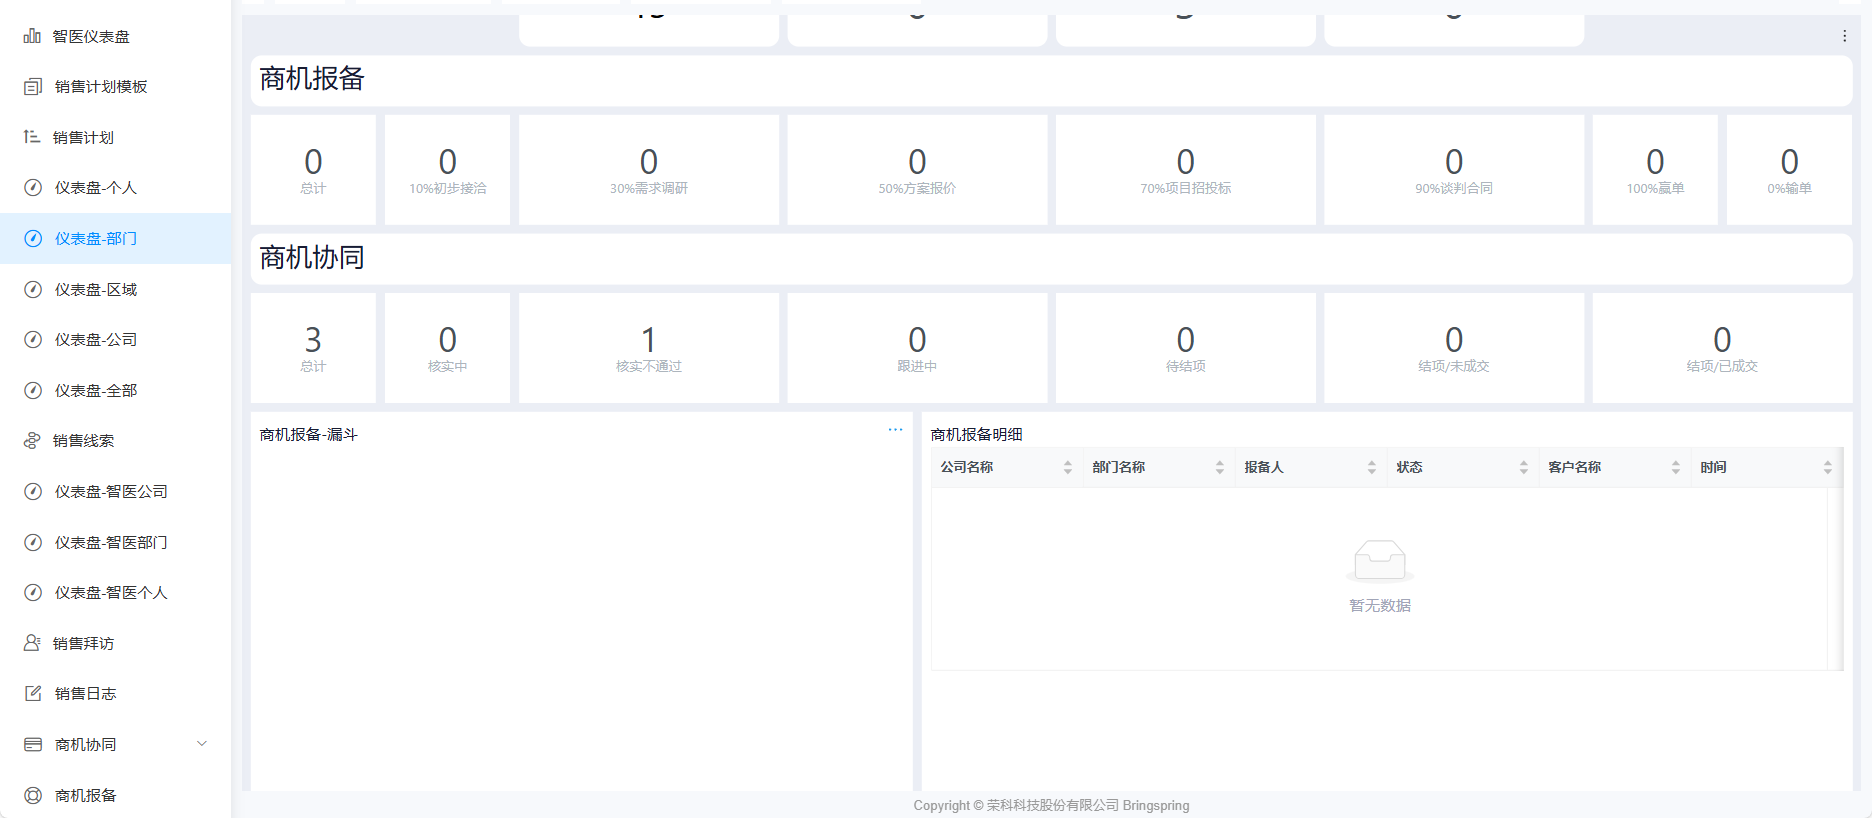Open the vertical three-dot menu at top right
1872x818 pixels.
[1844, 36]
